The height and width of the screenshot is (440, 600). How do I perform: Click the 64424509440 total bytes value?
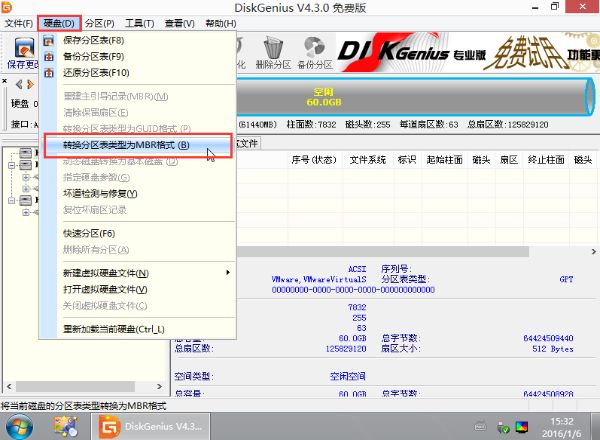(x=548, y=338)
